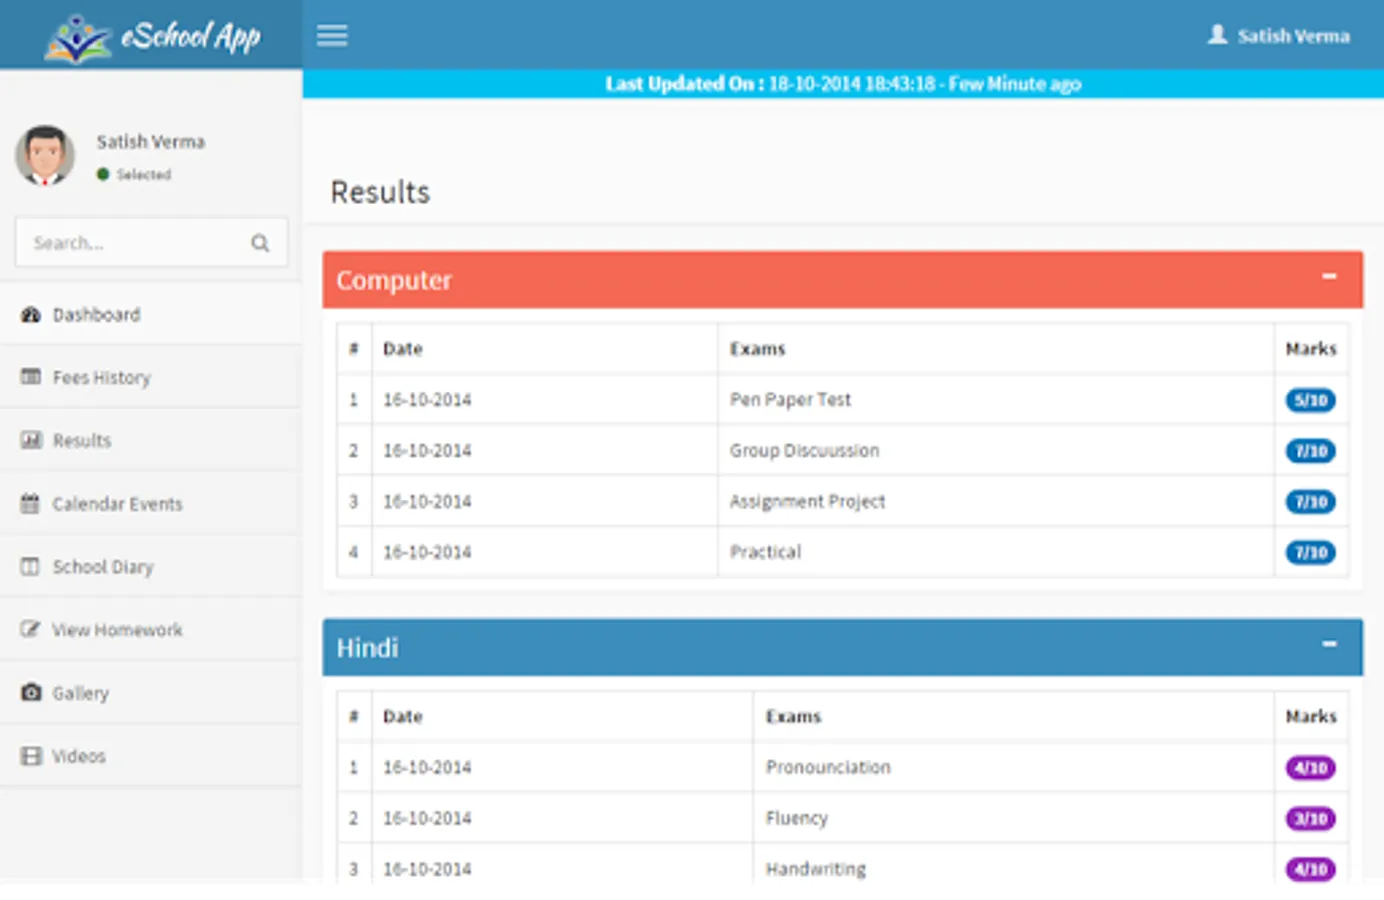Click the 5/10 marks badge for Pen Paper Test

1310,400
